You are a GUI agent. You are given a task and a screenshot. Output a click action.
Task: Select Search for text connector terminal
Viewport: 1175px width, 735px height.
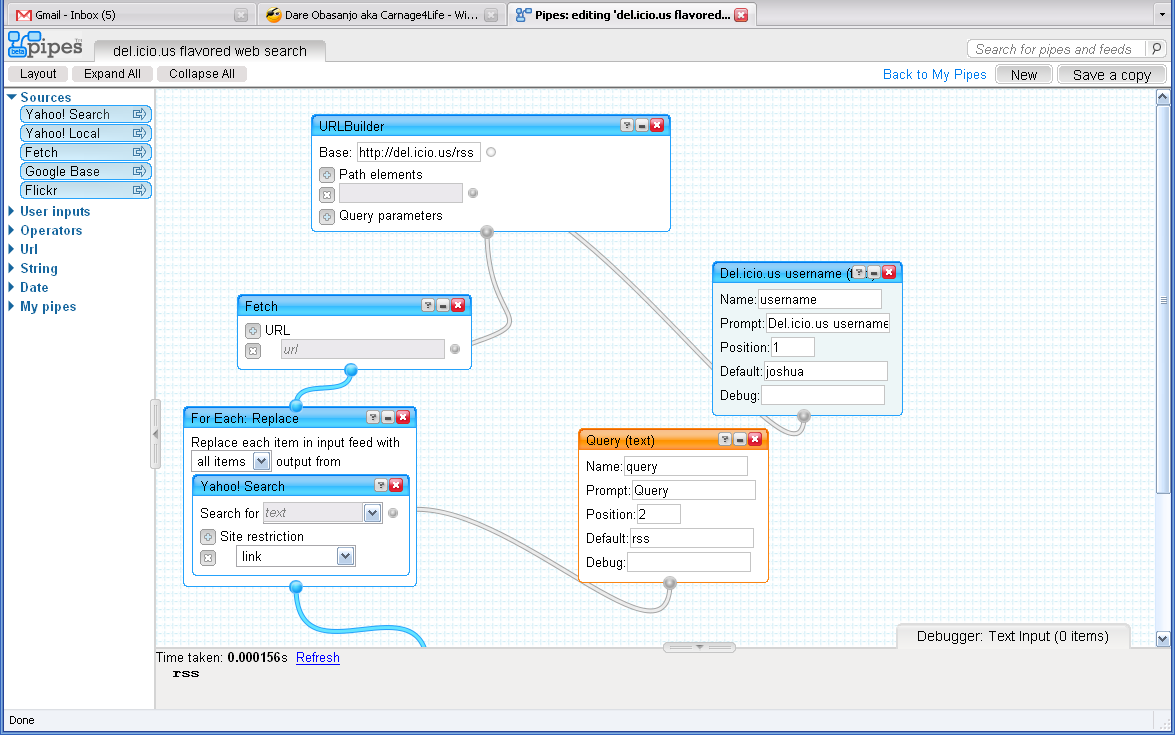coord(393,513)
